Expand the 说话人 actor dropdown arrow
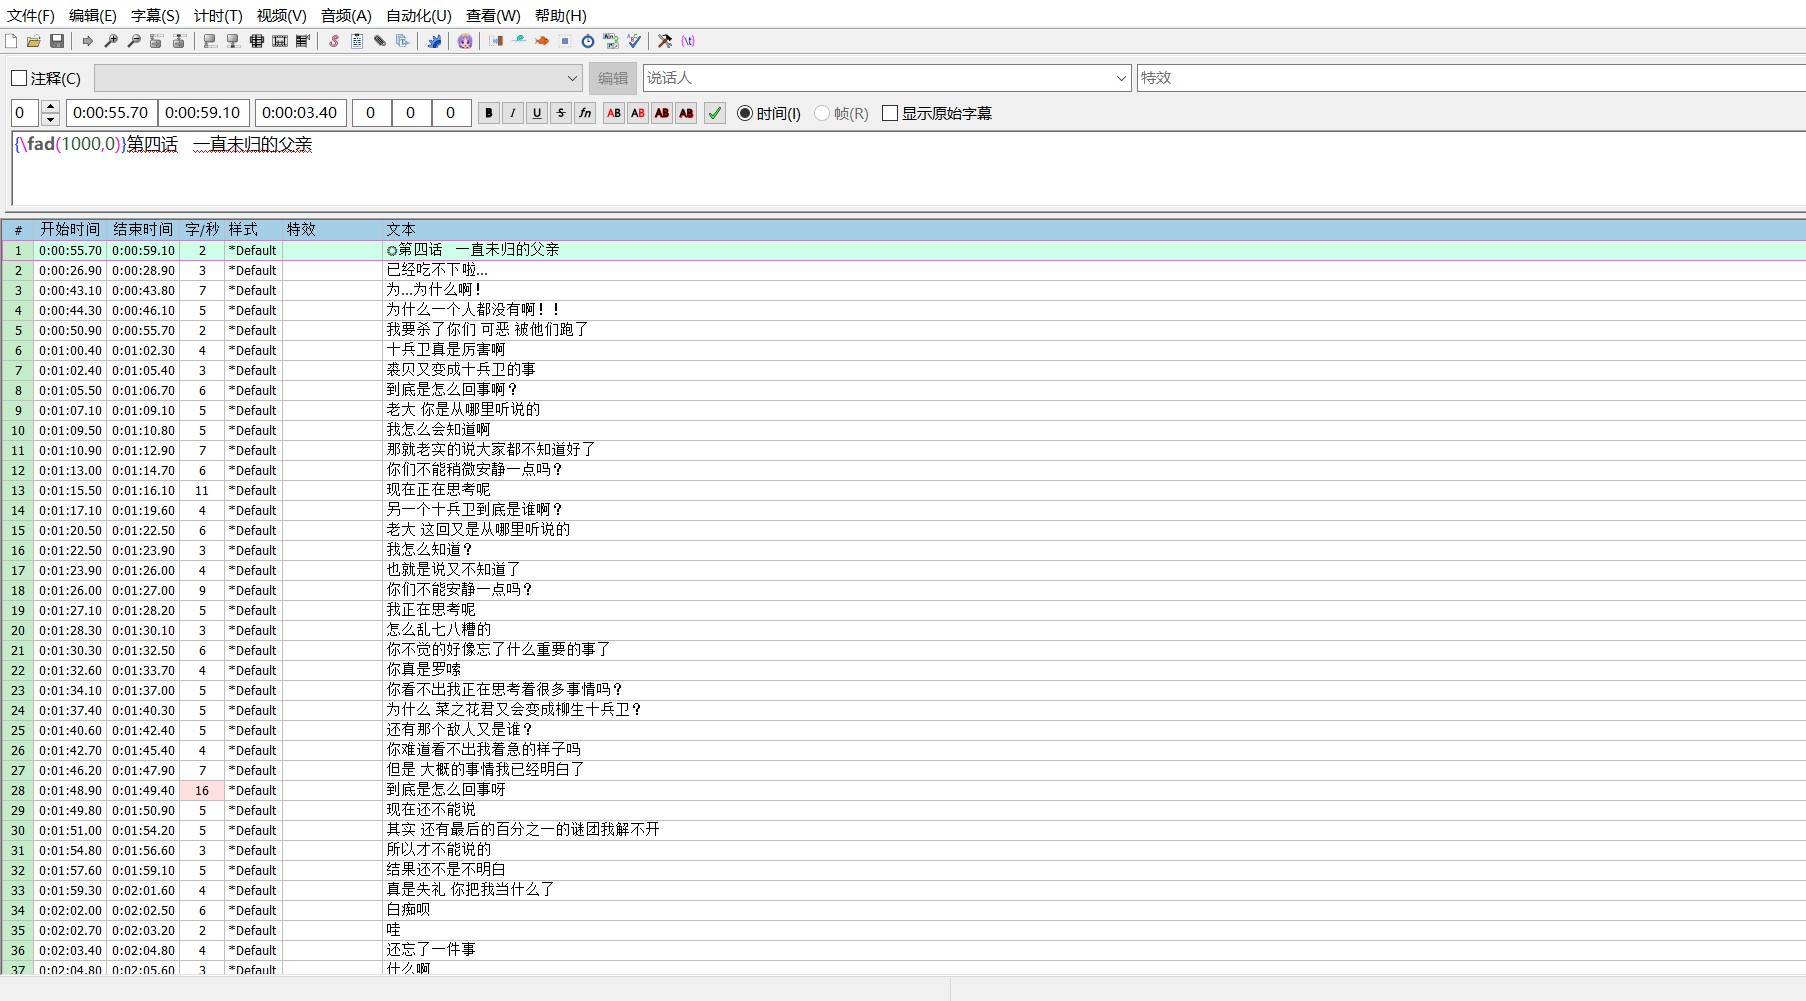 (x=1121, y=78)
